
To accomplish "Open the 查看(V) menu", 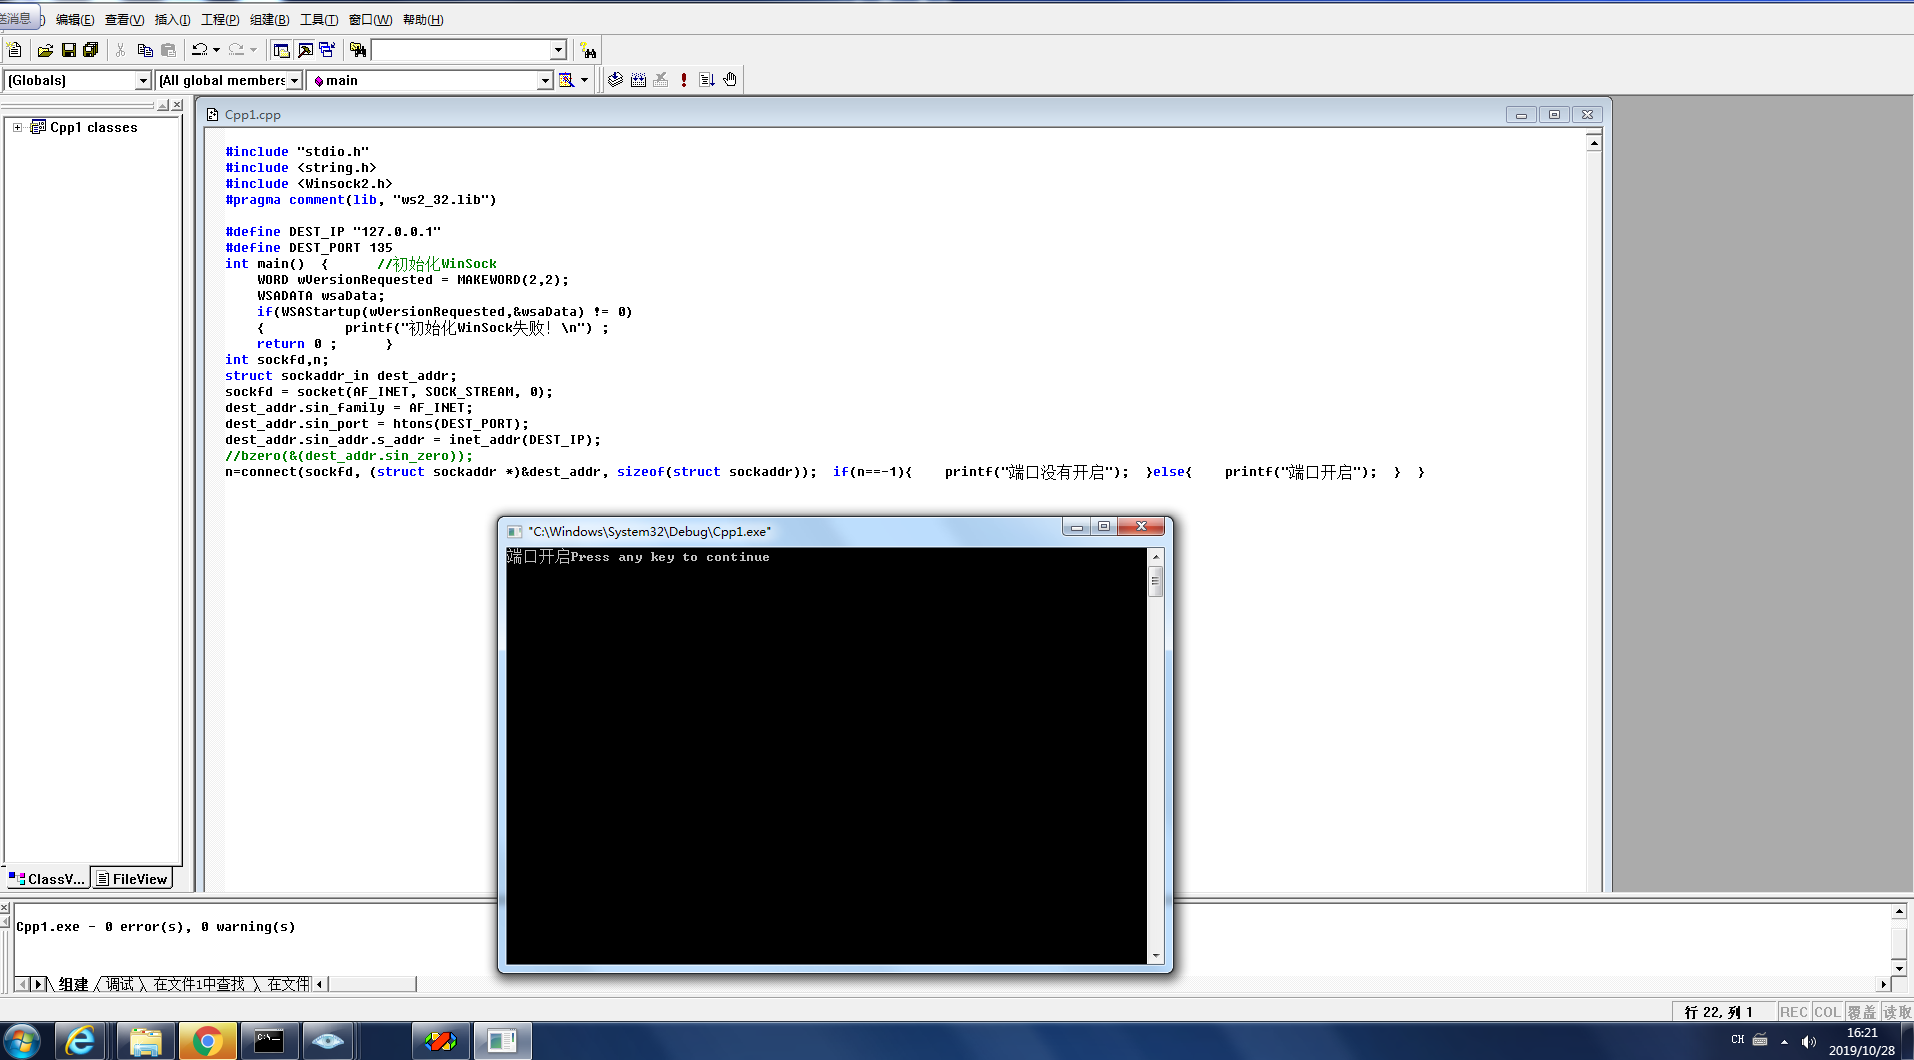I will 125,20.
